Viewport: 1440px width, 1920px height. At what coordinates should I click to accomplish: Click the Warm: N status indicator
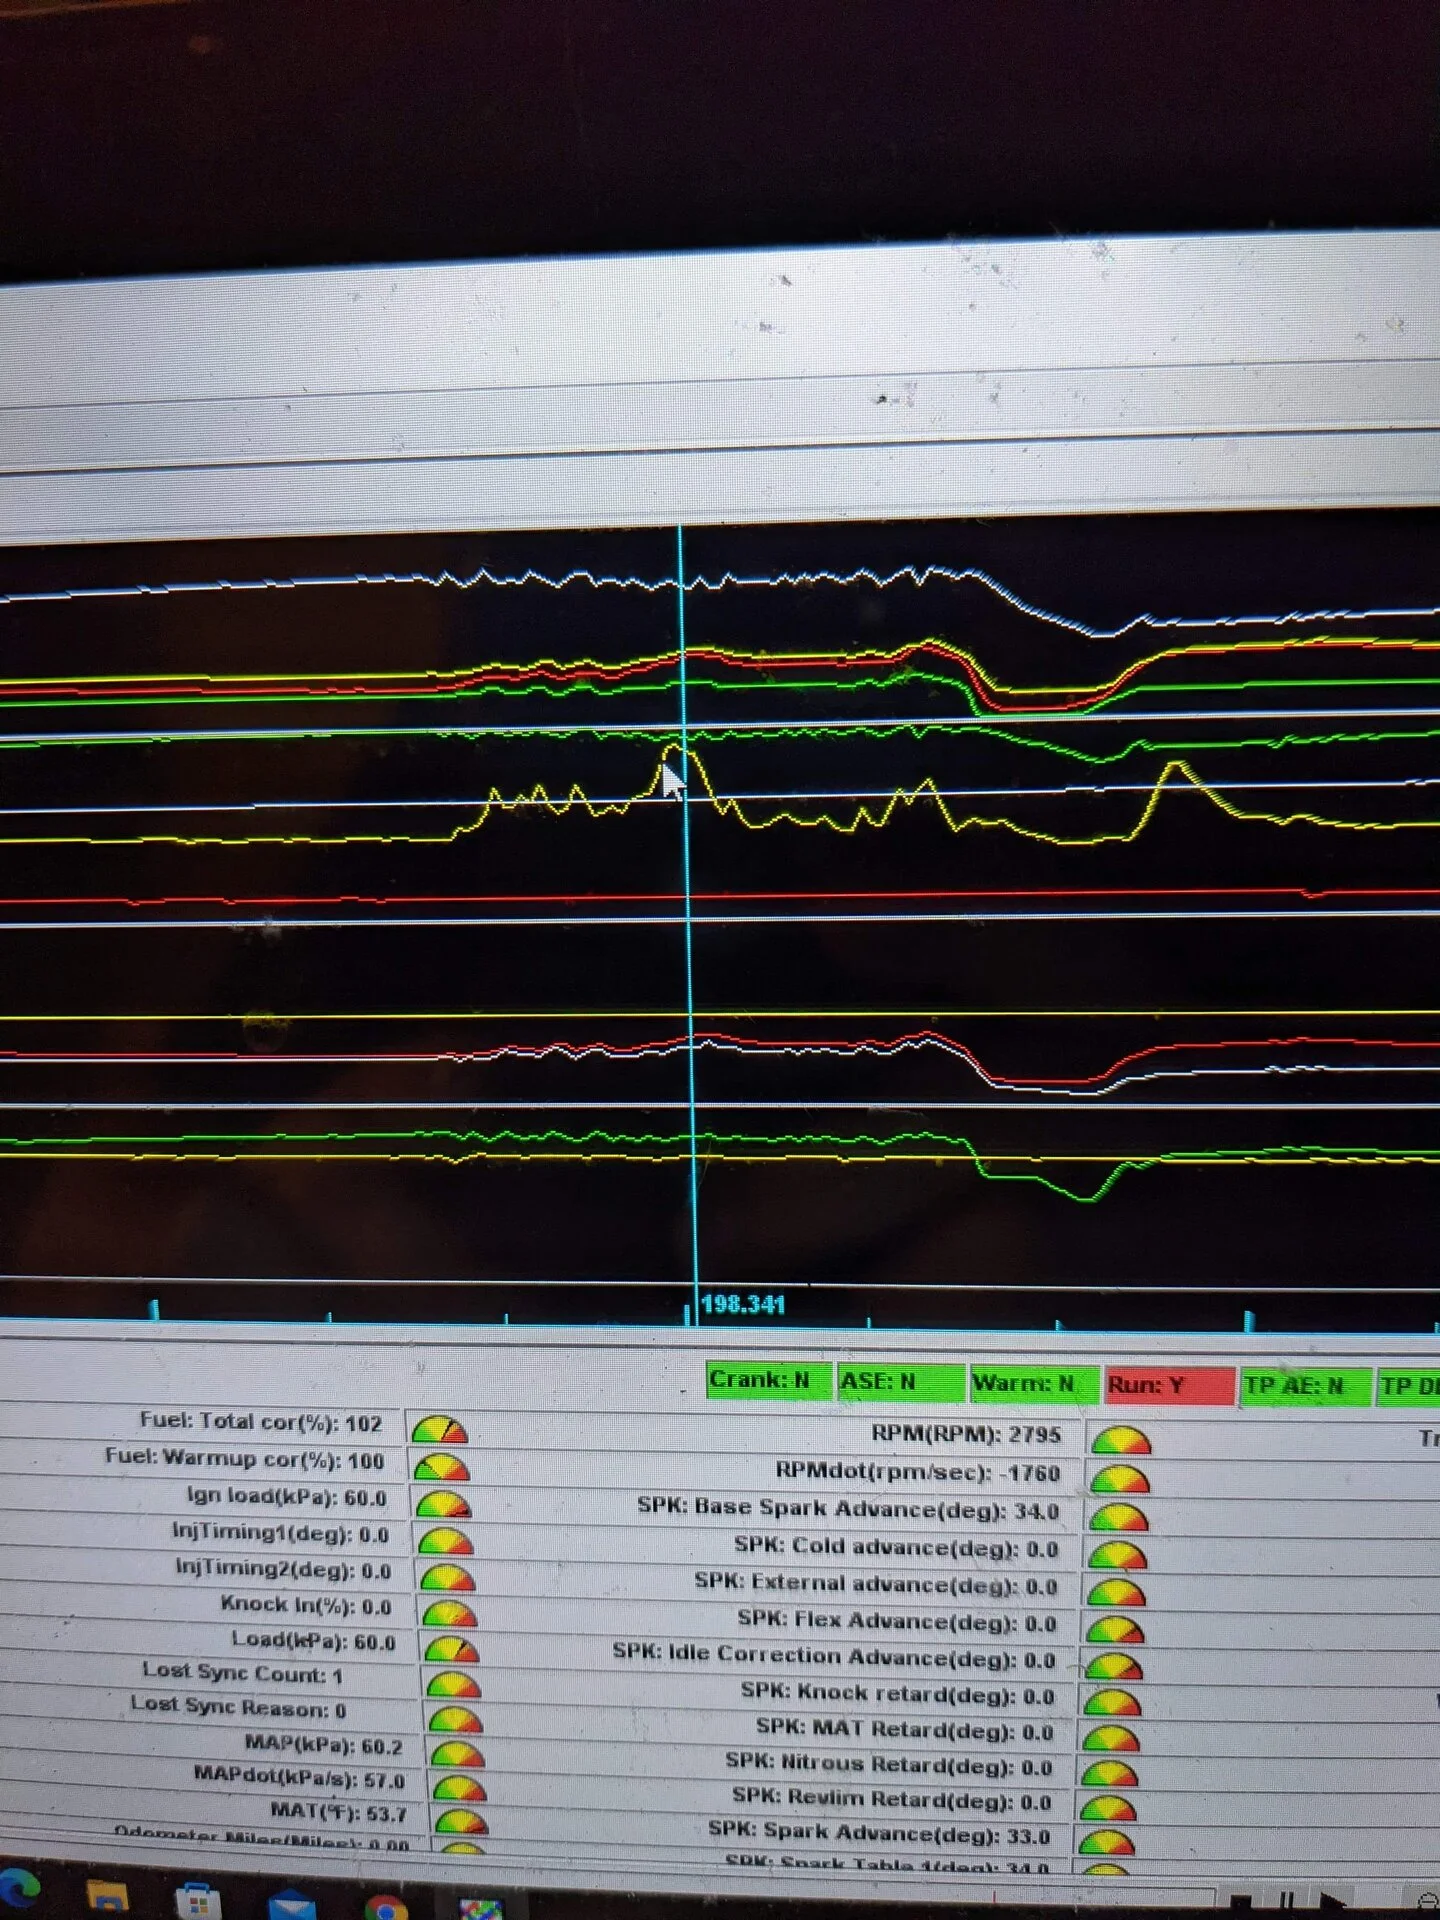(x=1033, y=1384)
